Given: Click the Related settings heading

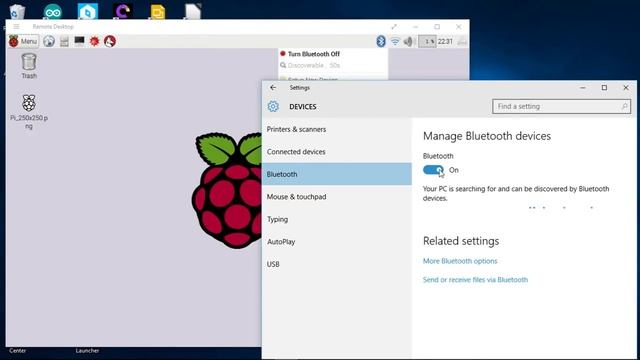Looking at the screenshot, I should [x=461, y=241].
